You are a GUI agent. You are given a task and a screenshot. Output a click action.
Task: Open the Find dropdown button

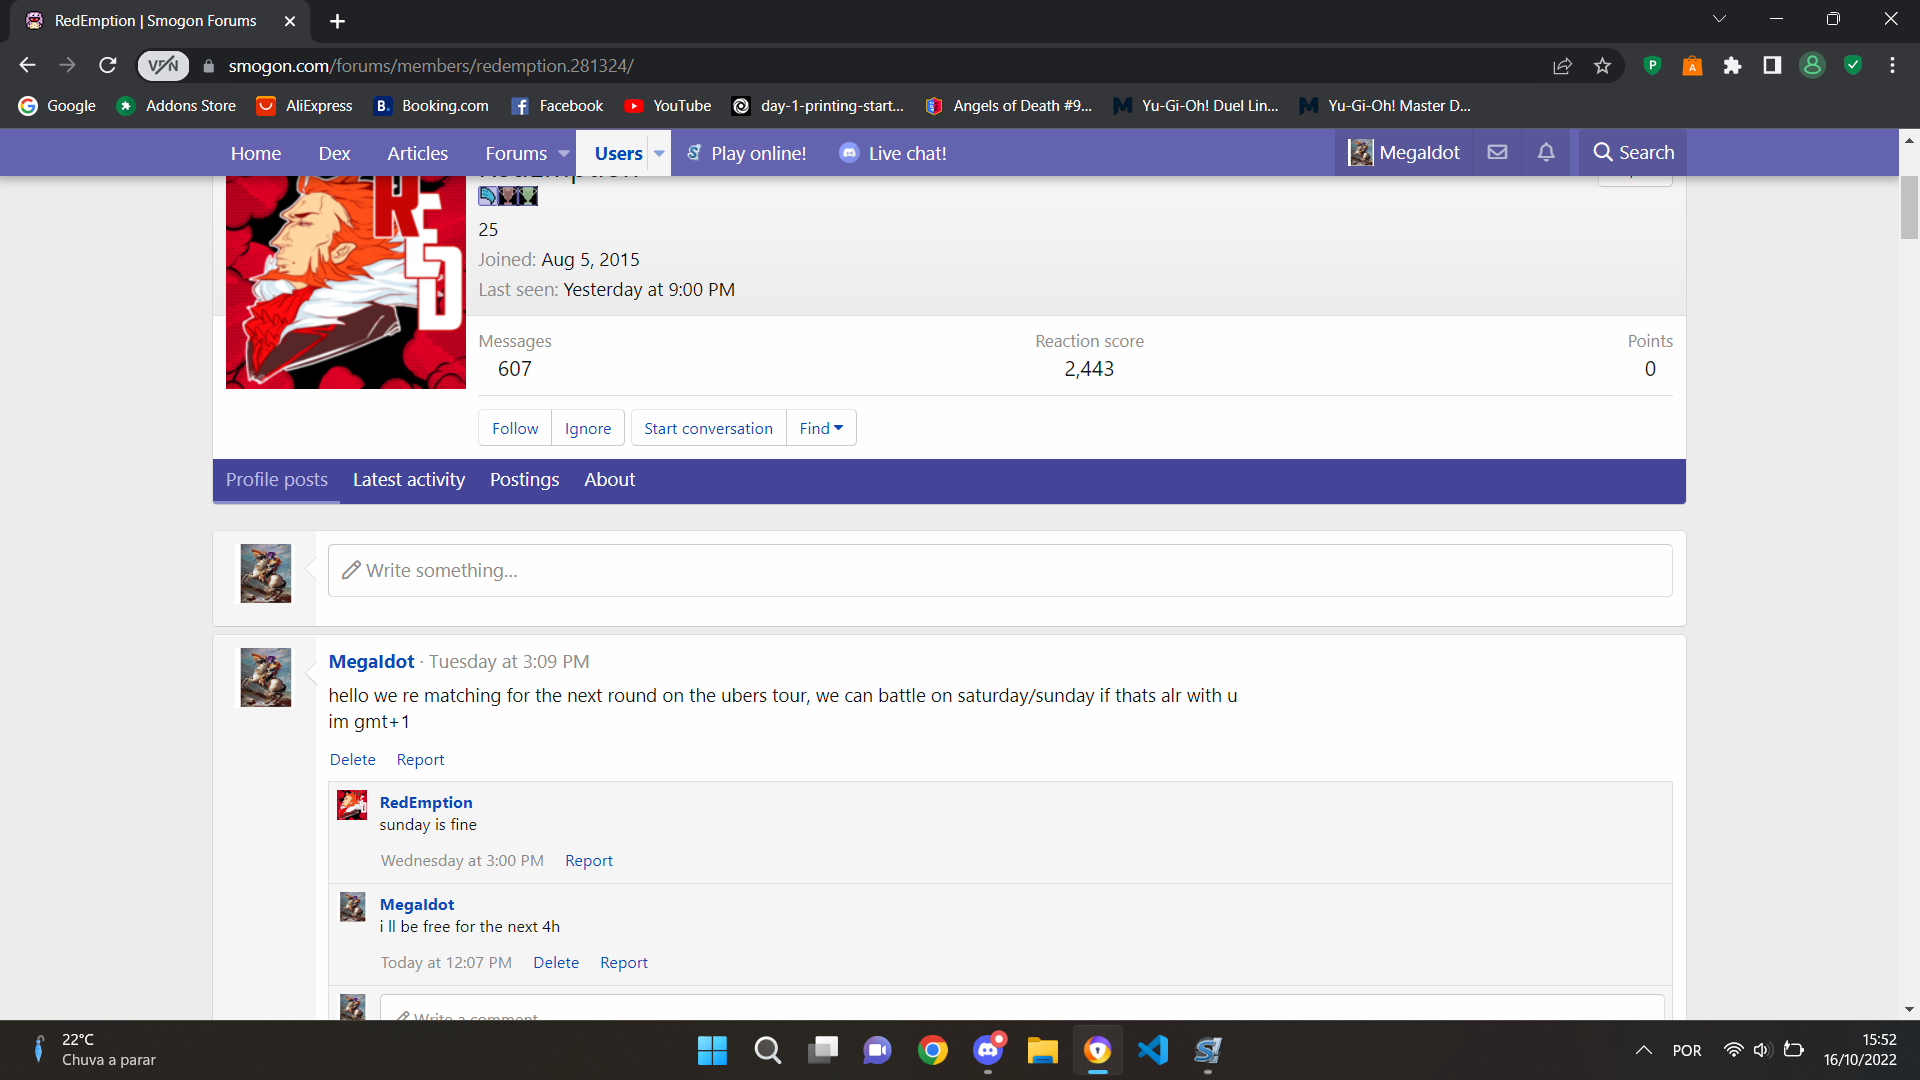[x=821, y=428]
